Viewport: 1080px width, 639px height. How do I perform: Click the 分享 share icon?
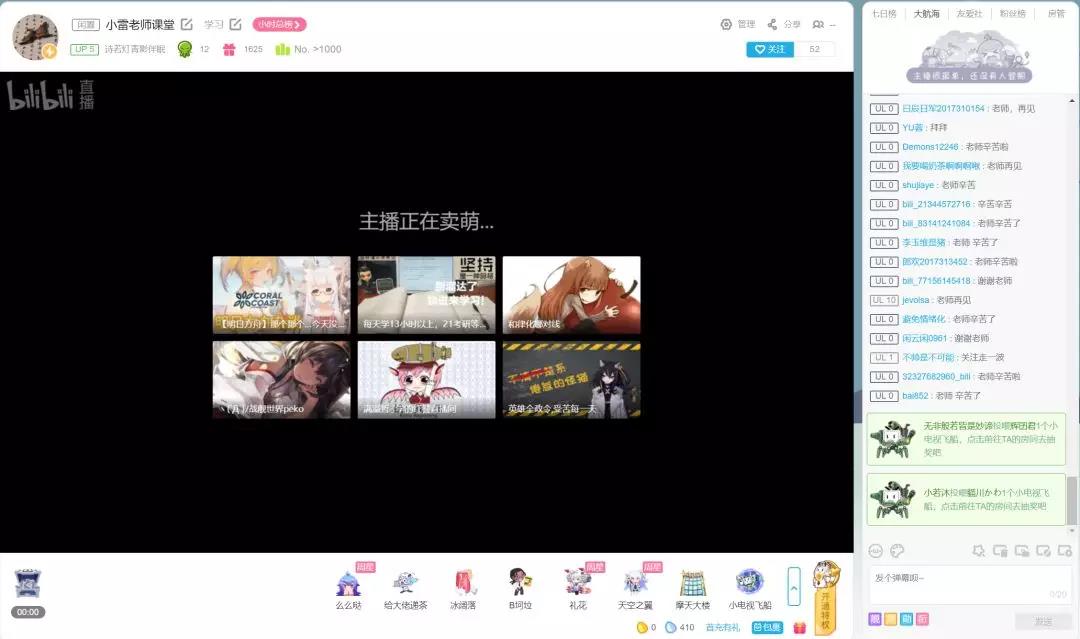pyautogui.click(x=772, y=24)
